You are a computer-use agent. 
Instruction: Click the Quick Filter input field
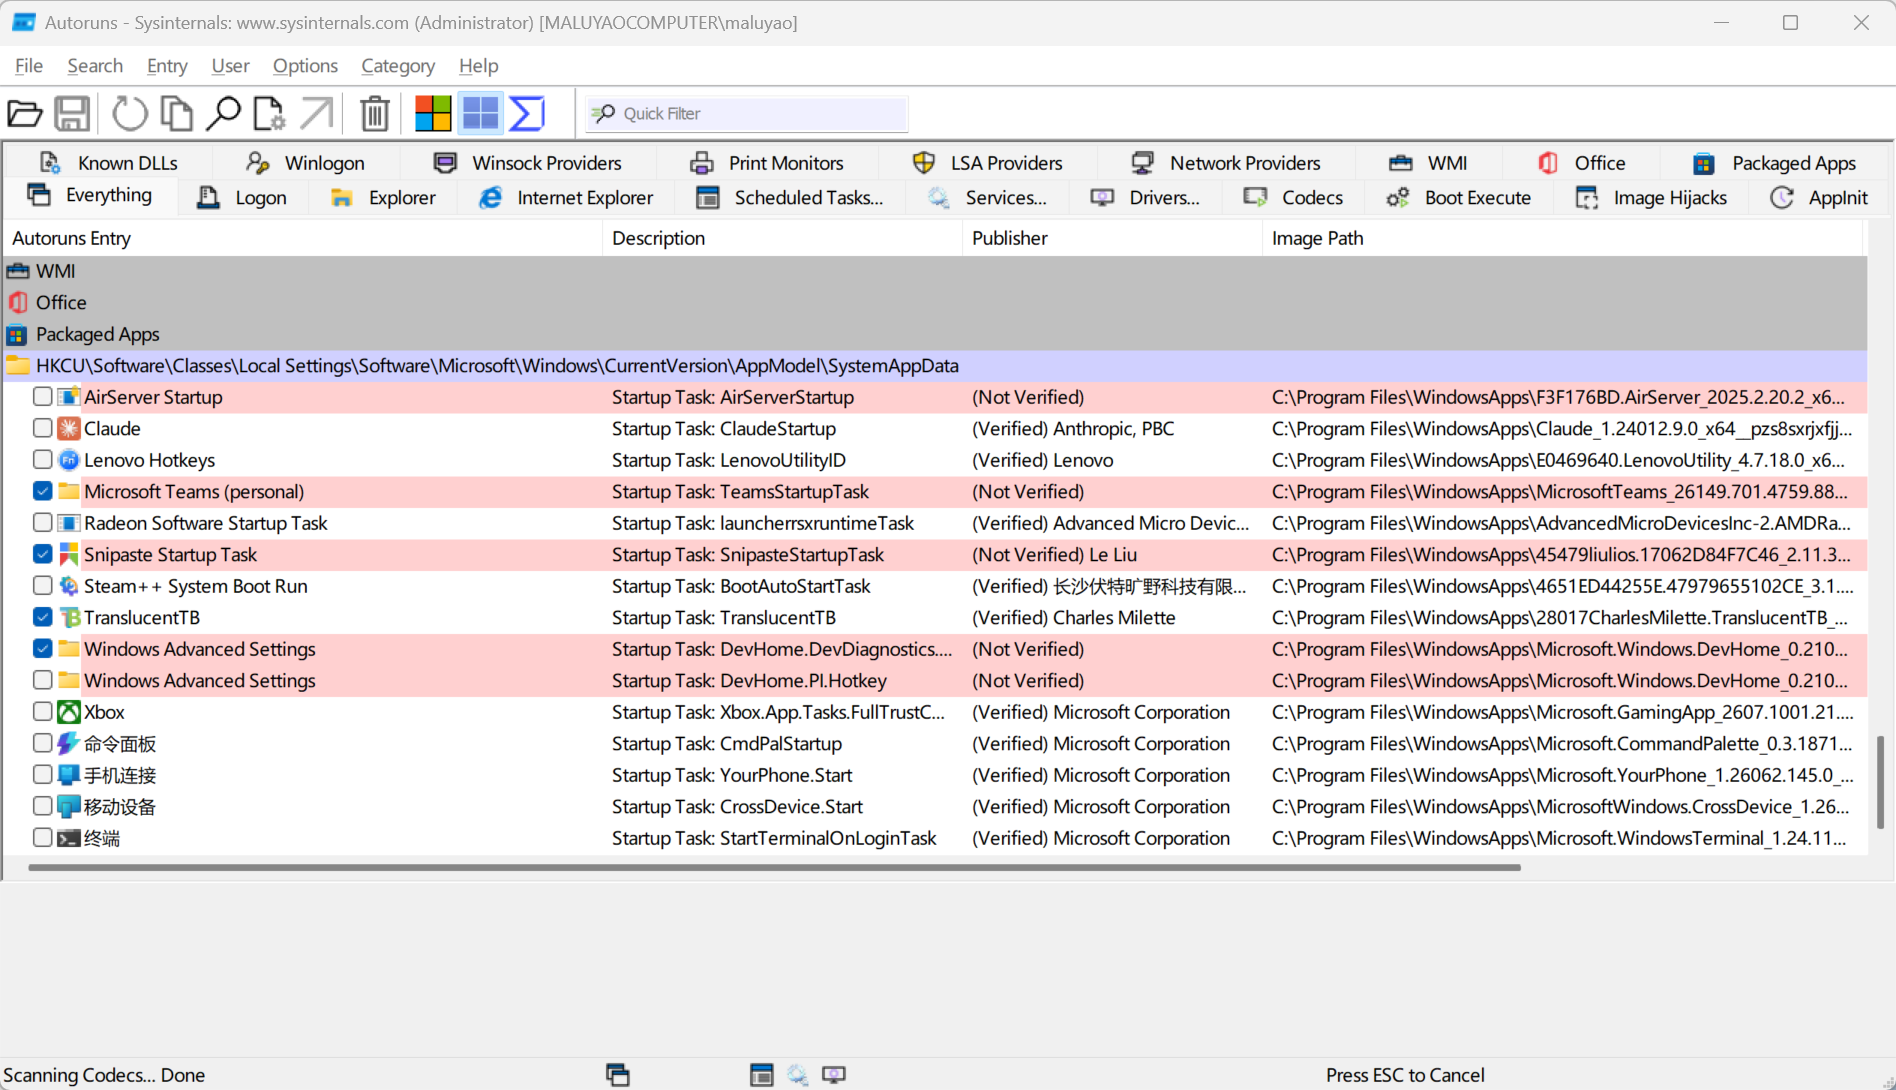(747, 114)
